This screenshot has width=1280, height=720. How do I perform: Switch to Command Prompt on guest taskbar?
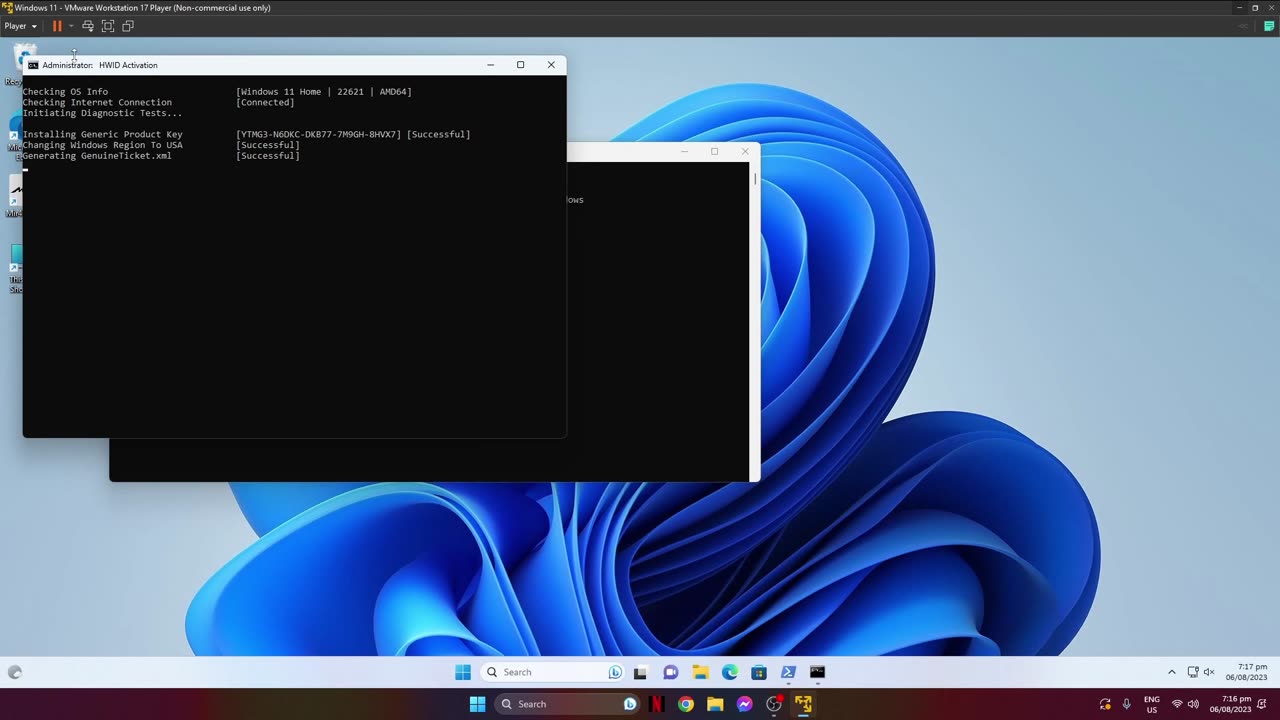(x=817, y=672)
